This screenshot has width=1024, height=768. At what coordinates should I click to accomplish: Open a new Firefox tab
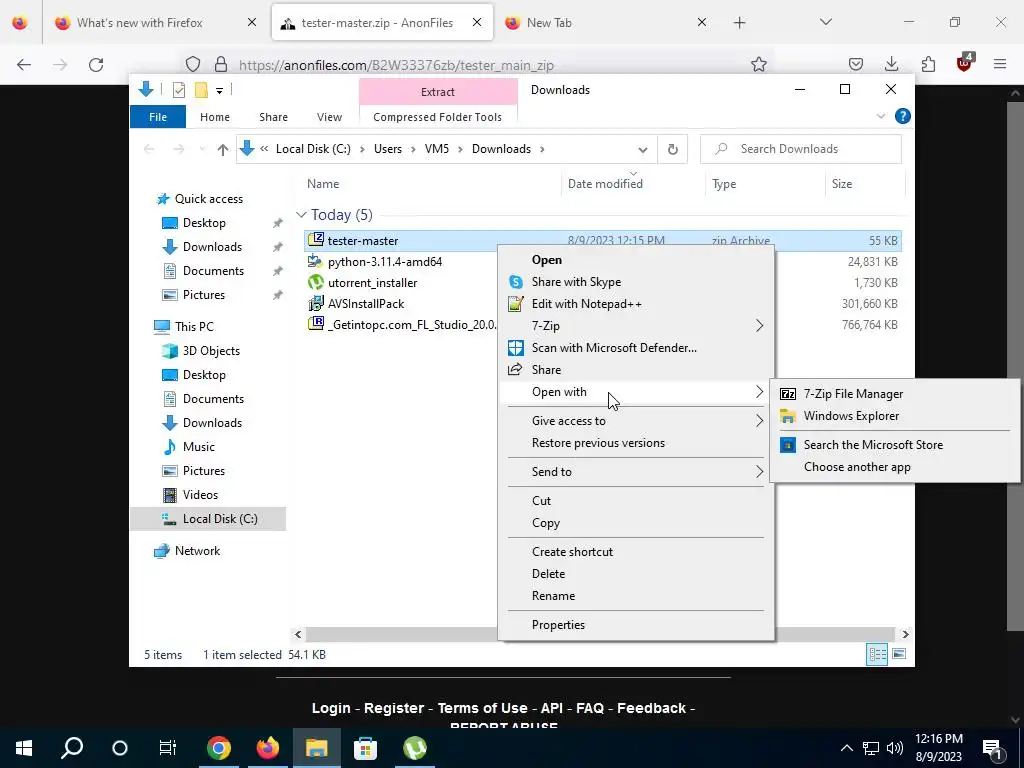click(739, 23)
